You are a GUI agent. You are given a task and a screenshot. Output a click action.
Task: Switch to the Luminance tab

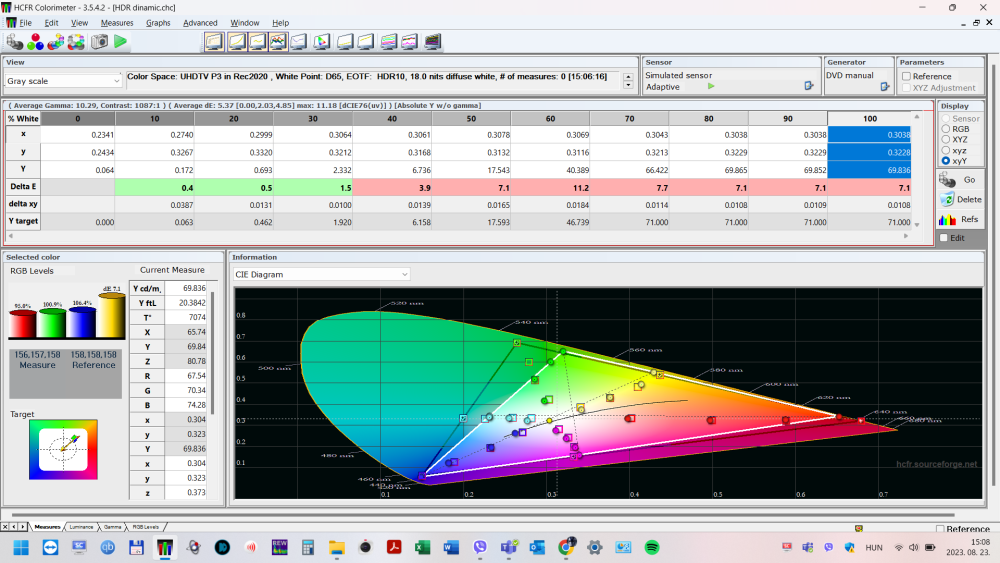click(x=81, y=526)
